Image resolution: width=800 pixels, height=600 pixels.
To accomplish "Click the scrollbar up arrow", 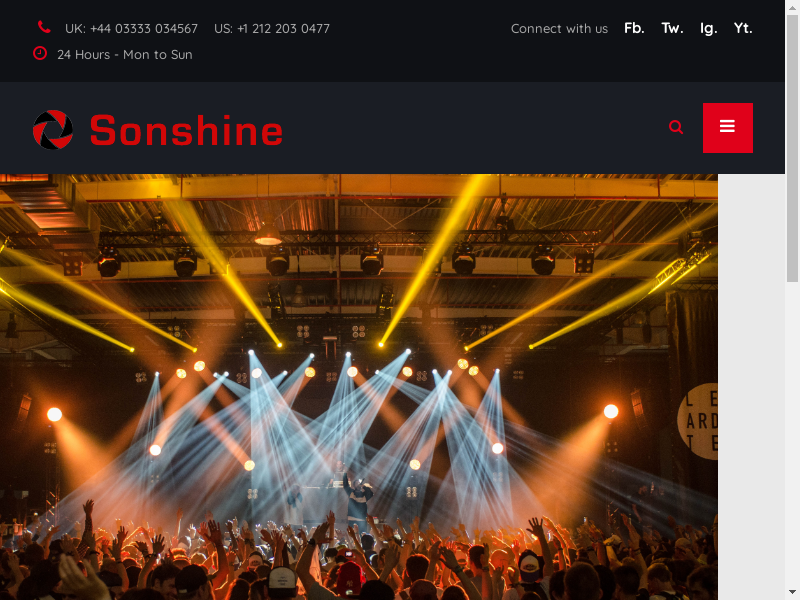I will coord(792,6).
